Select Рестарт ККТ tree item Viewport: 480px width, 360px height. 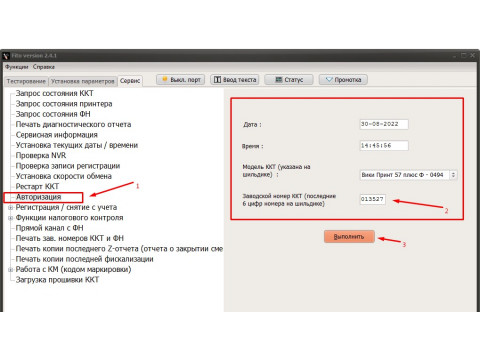(x=37, y=187)
